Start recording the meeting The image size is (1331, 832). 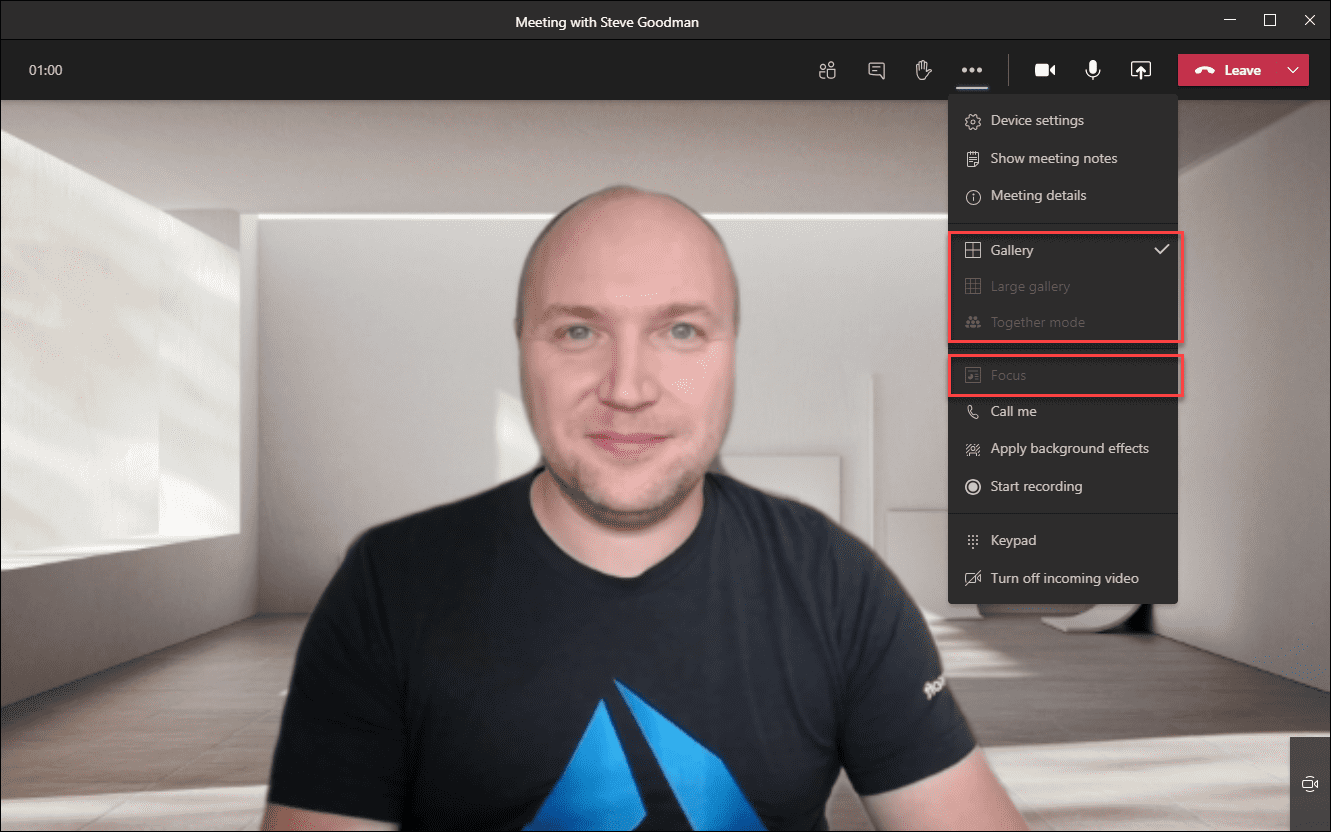1063,487
